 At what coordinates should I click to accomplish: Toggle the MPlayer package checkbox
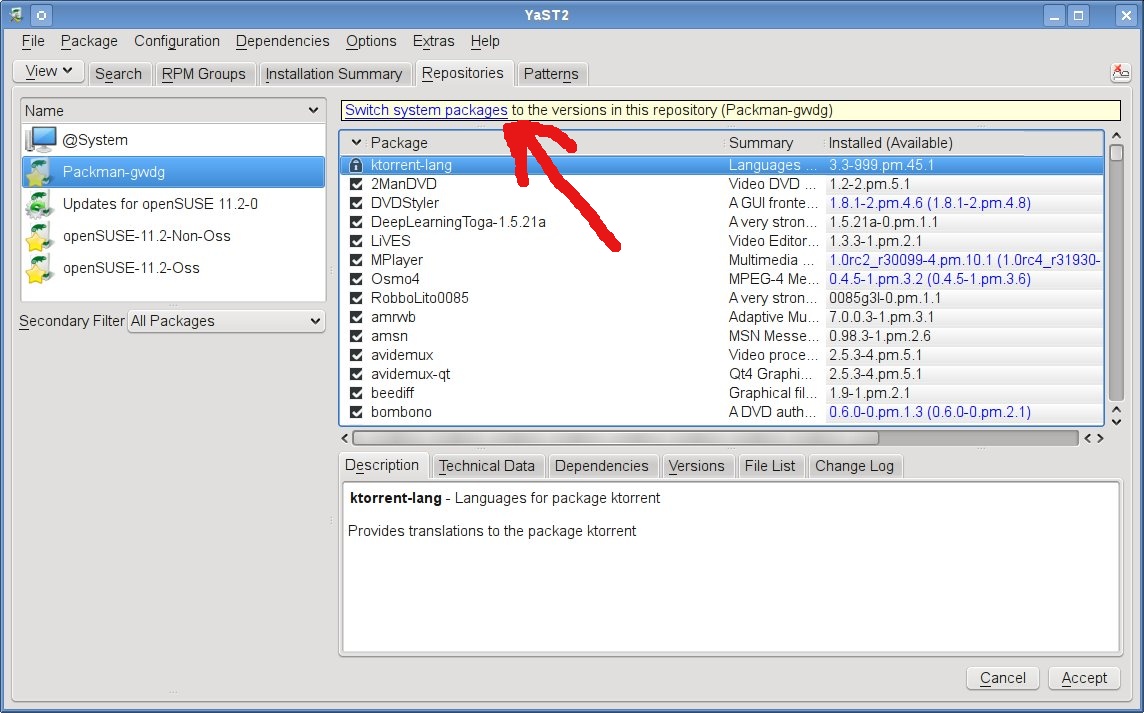(x=356, y=260)
